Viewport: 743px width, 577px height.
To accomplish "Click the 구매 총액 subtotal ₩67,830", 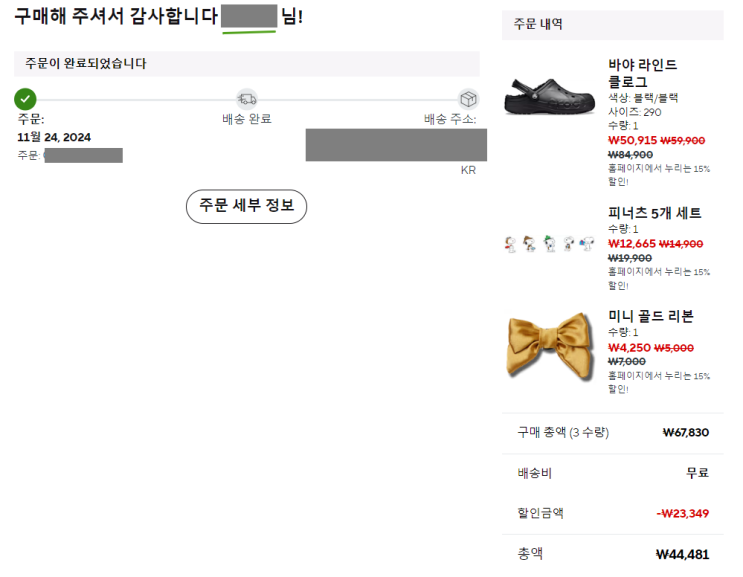I will (x=685, y=433).
